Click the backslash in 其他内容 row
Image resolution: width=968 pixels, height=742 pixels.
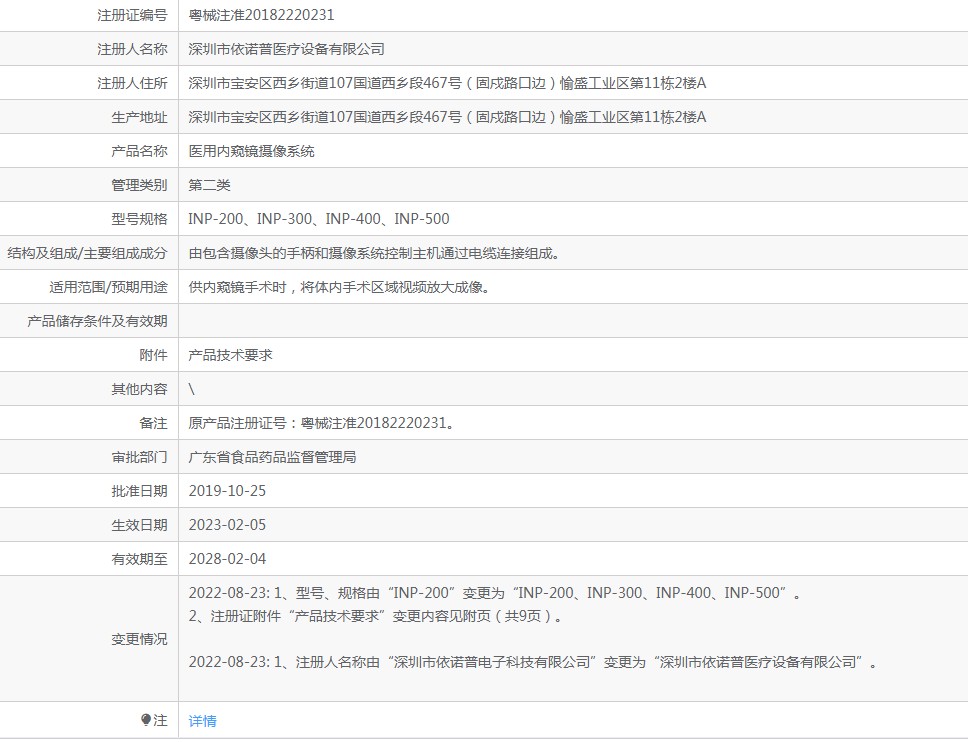(191, 389)
